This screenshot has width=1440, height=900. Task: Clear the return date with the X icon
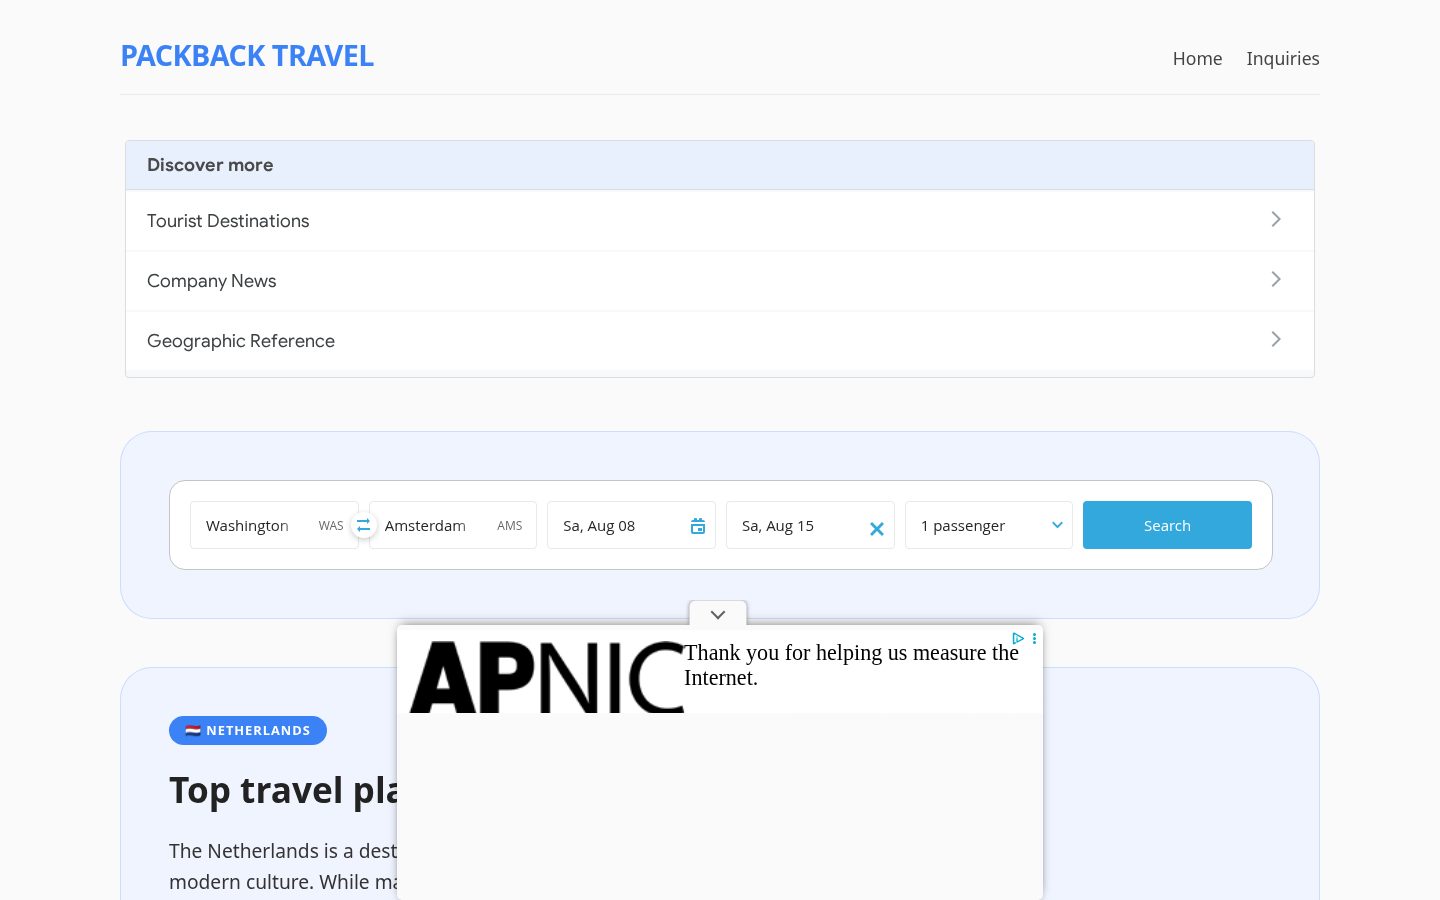[877, 529]
